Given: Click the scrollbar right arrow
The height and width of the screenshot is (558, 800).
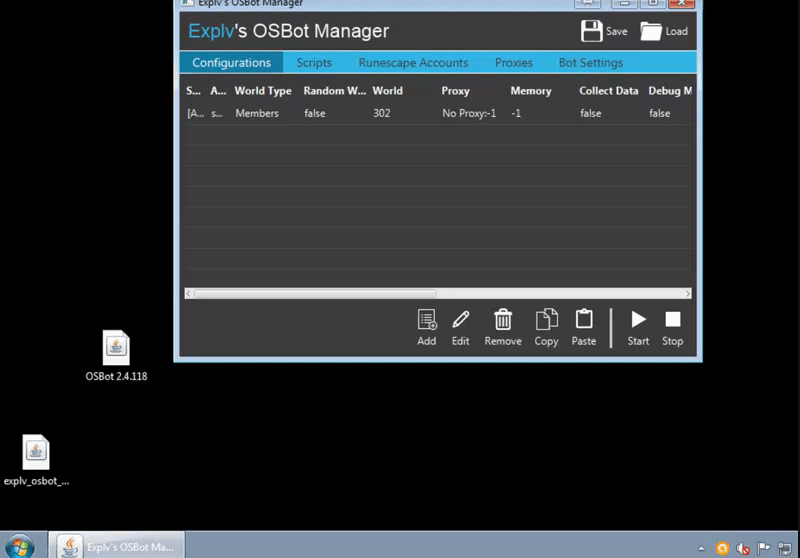Looking at the screenshot, I should click(688, 293).
